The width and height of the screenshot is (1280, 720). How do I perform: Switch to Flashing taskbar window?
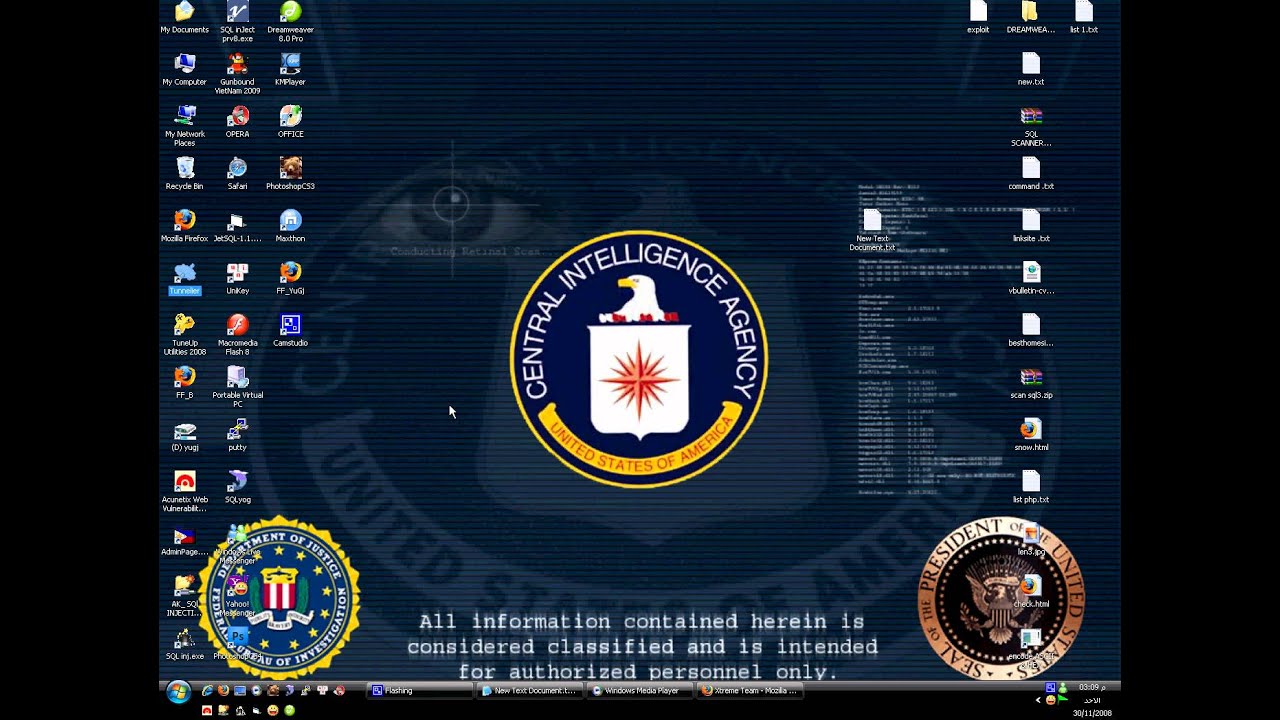[x=418, y=691]
